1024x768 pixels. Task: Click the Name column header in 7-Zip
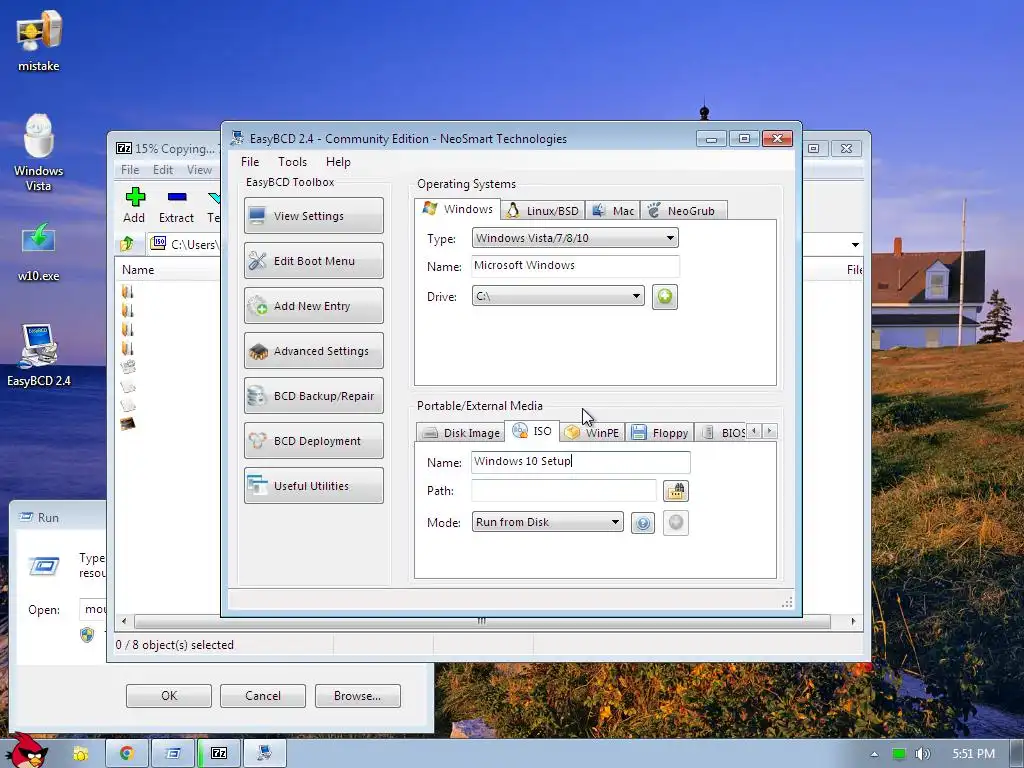click(x=138, y=270)
